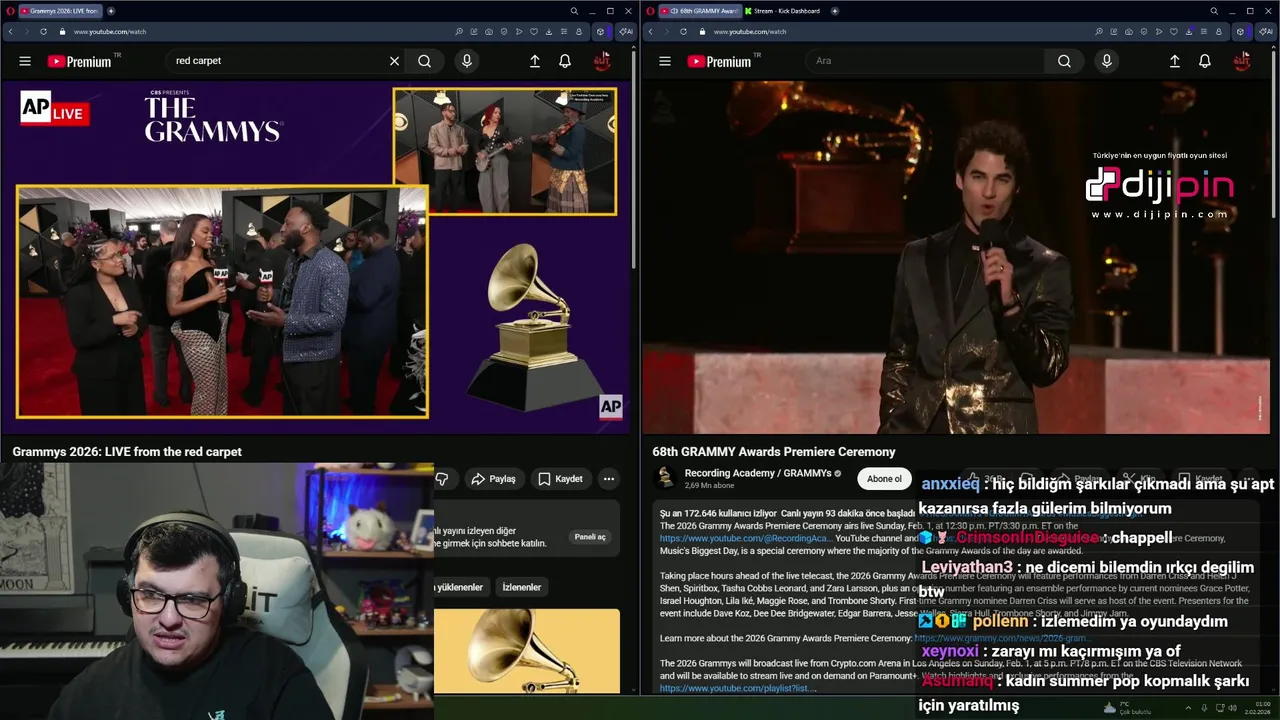Open Opera AI button in right window
Image resolution: width=1280 pixels, height=720 pixels.
click(1266, 31)
